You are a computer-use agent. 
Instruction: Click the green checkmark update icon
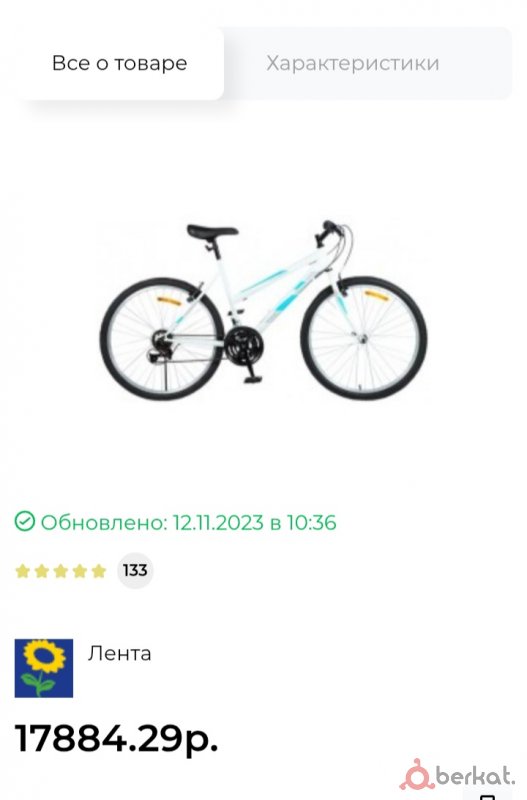coord(24,522)
